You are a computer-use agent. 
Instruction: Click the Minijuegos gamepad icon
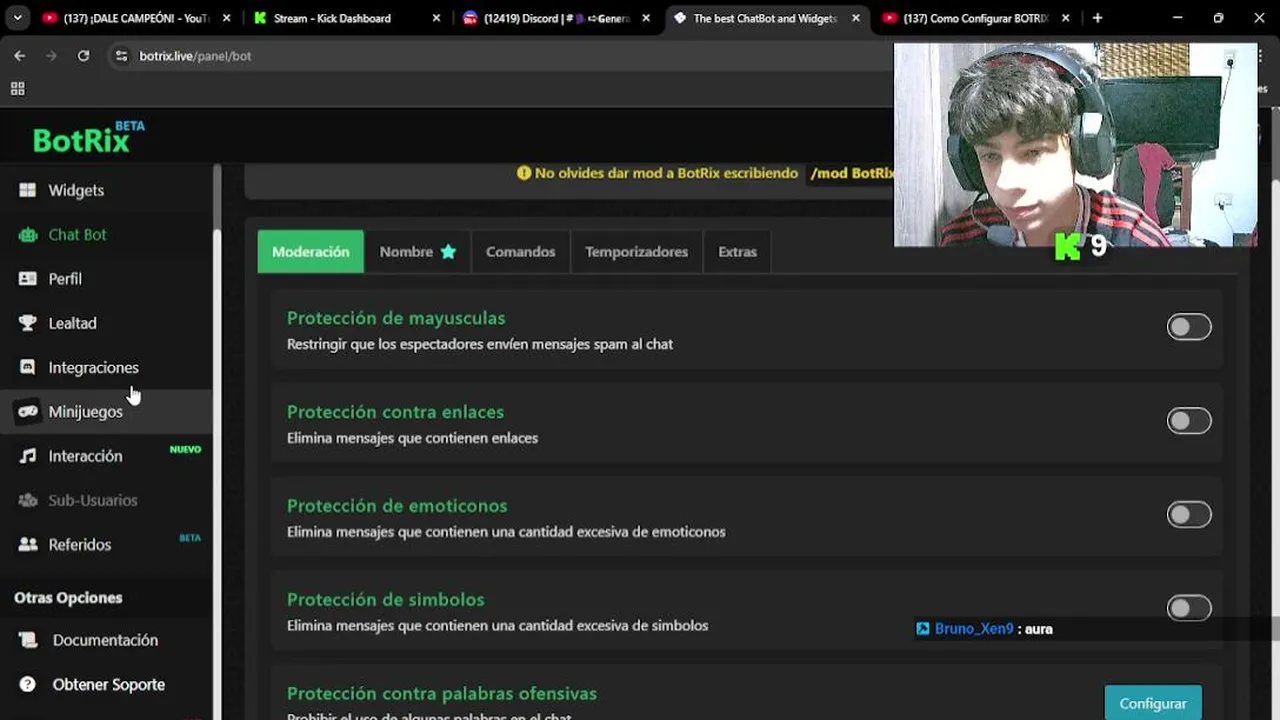[x=28, y=411]
